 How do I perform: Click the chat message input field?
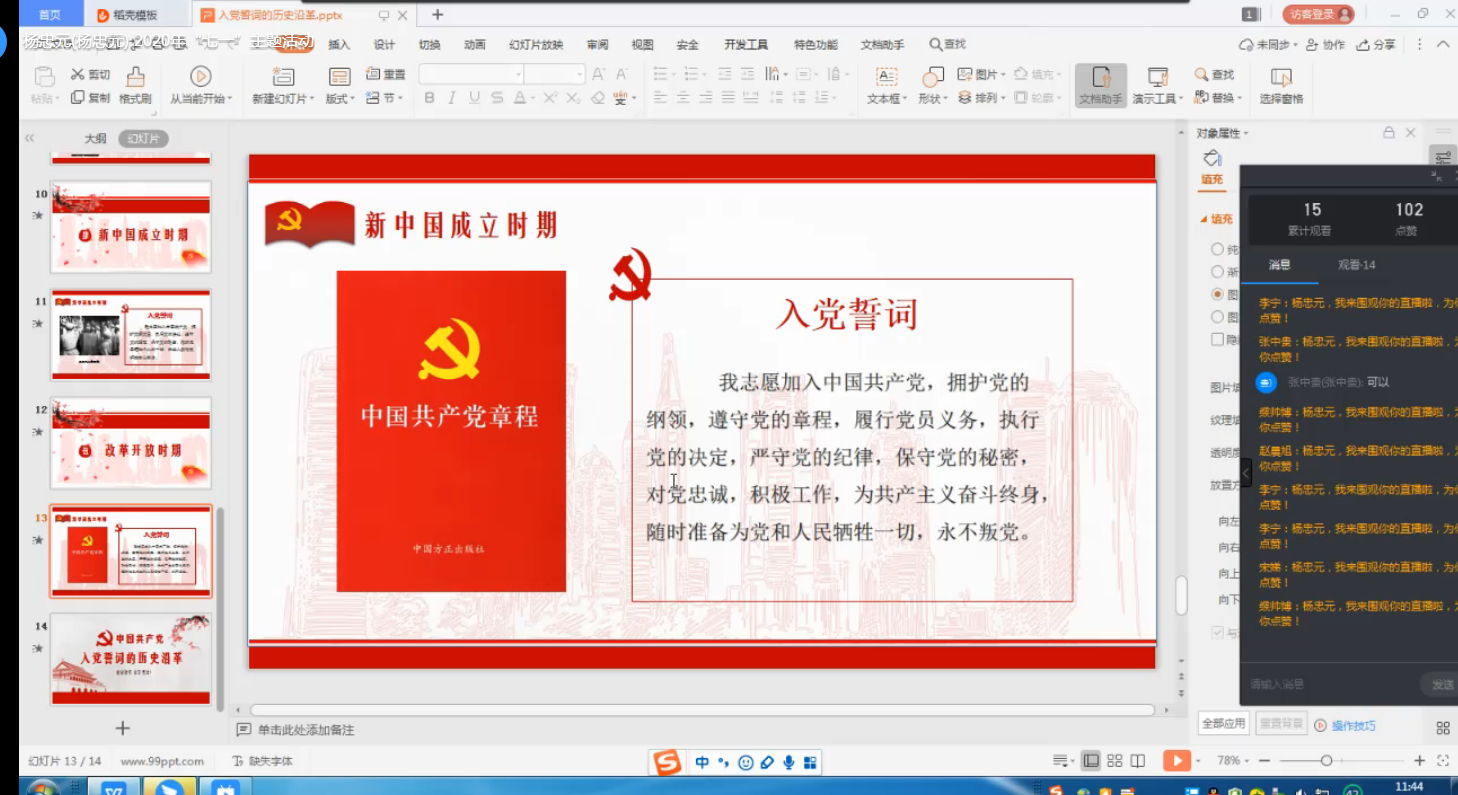[1330, 685]
